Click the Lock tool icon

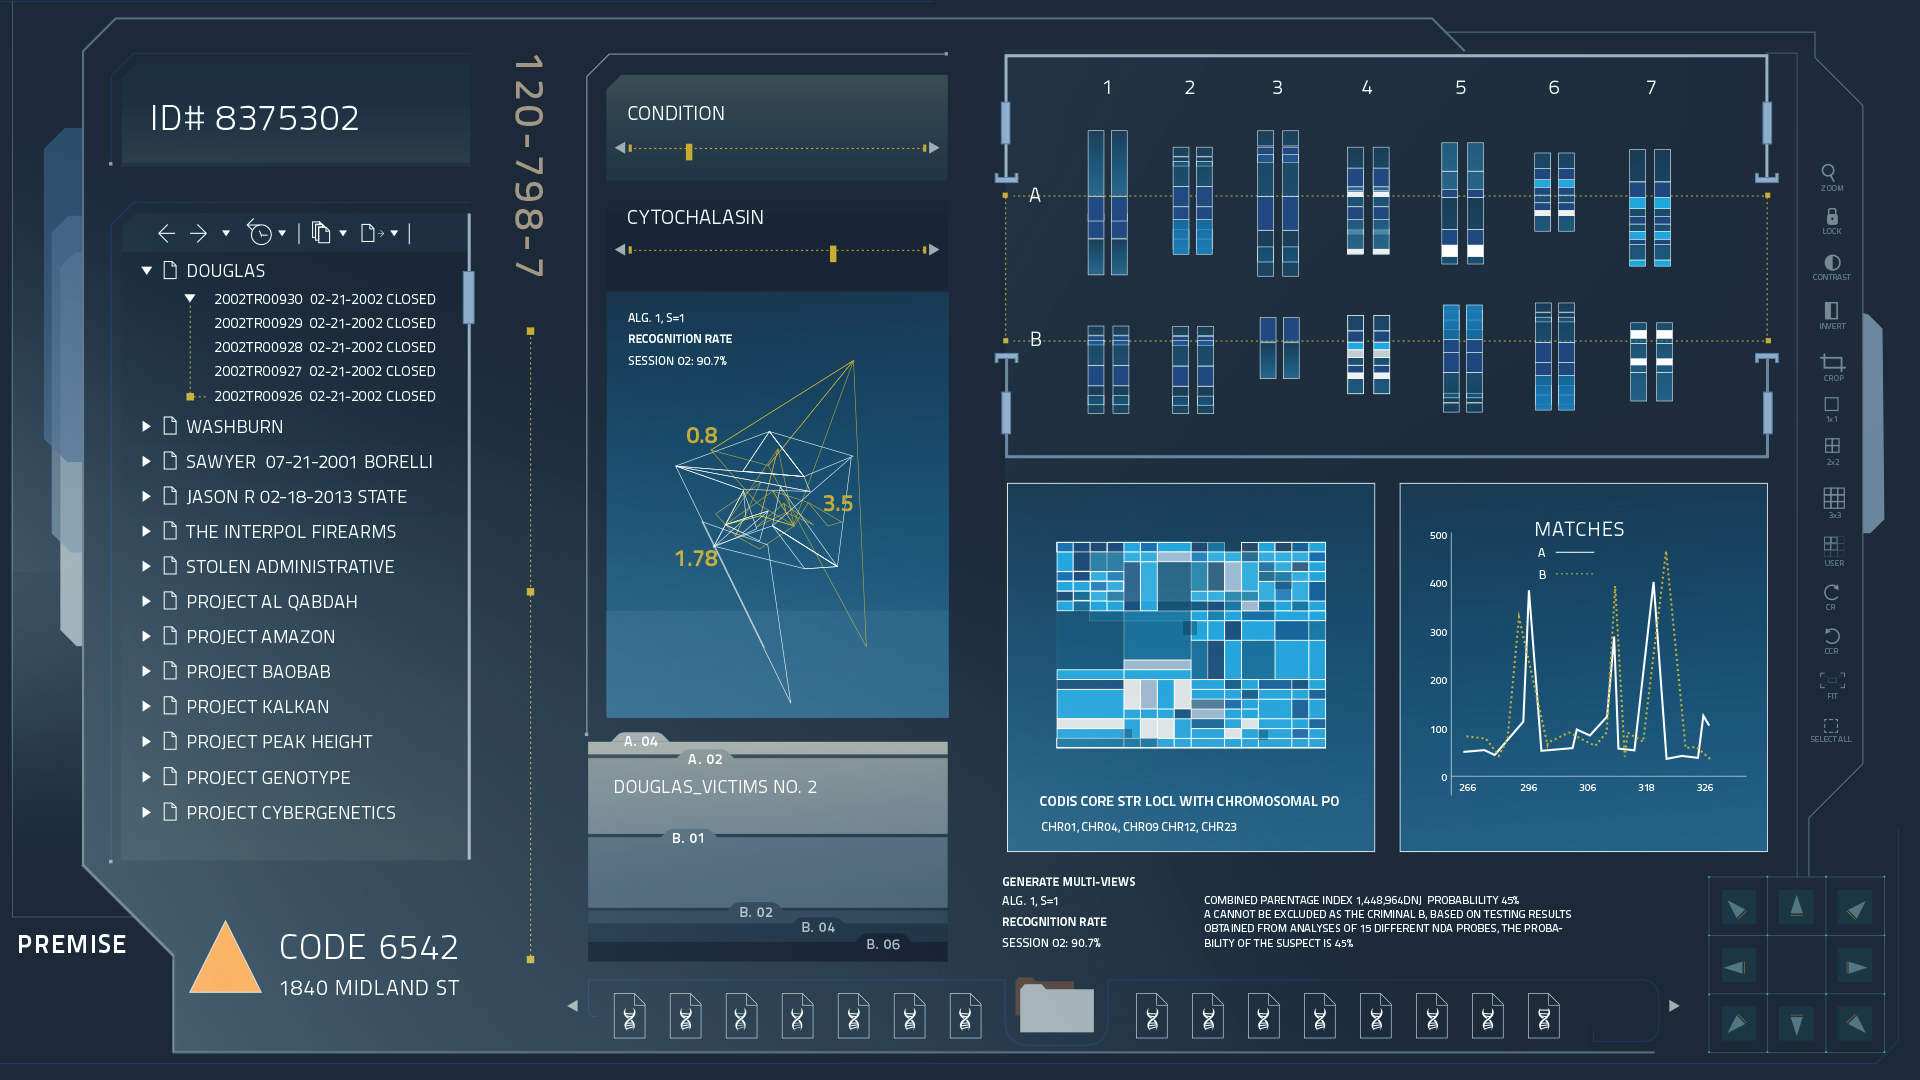tap(1832, 216)
